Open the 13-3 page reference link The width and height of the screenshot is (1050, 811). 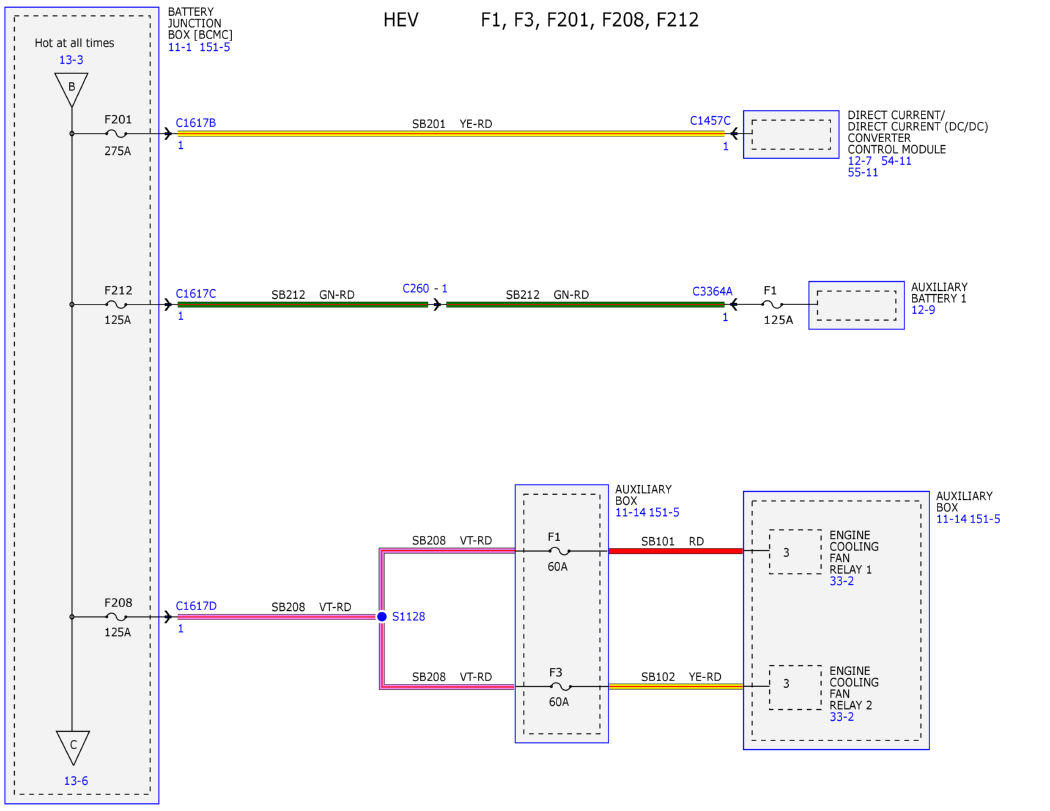pos(71,60)
